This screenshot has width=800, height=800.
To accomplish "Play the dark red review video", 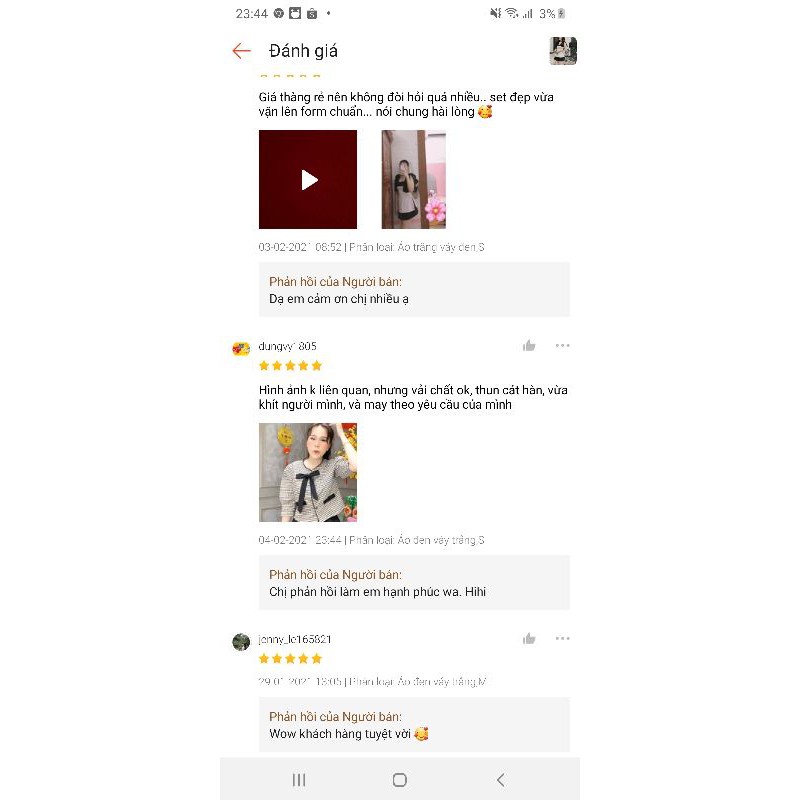I will 308,179.
